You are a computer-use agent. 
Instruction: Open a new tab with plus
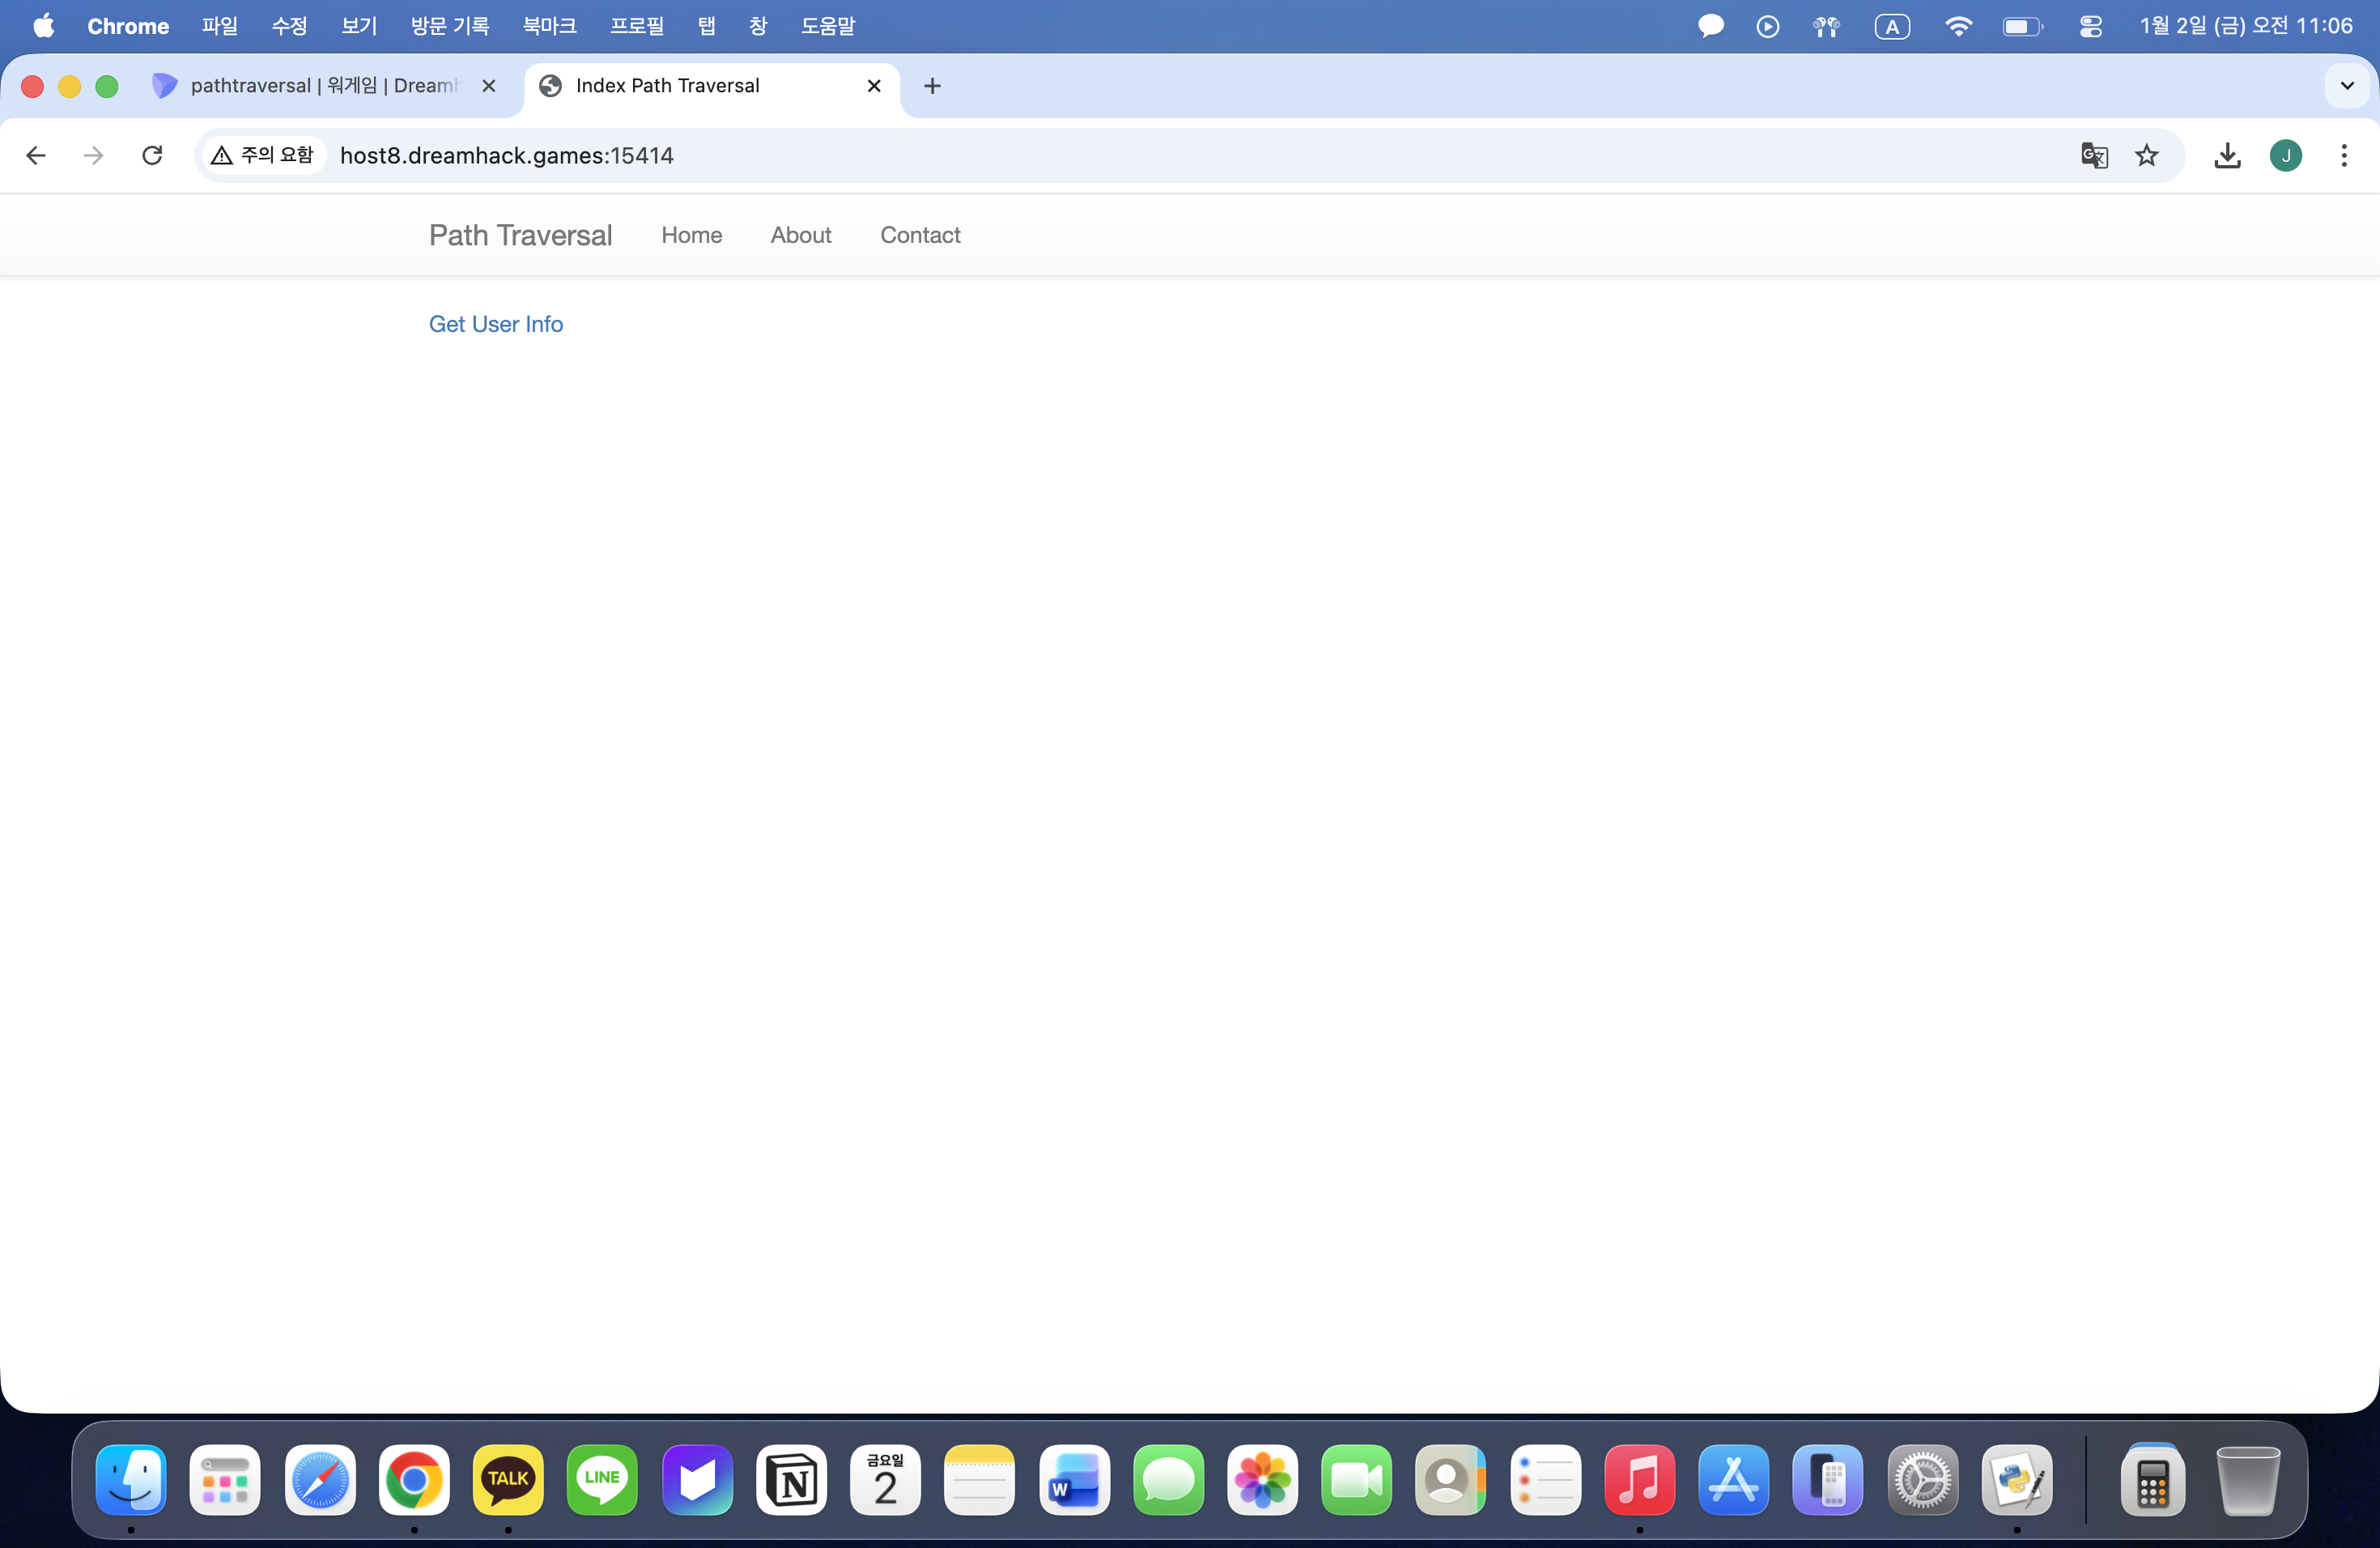tap(932, 86)
